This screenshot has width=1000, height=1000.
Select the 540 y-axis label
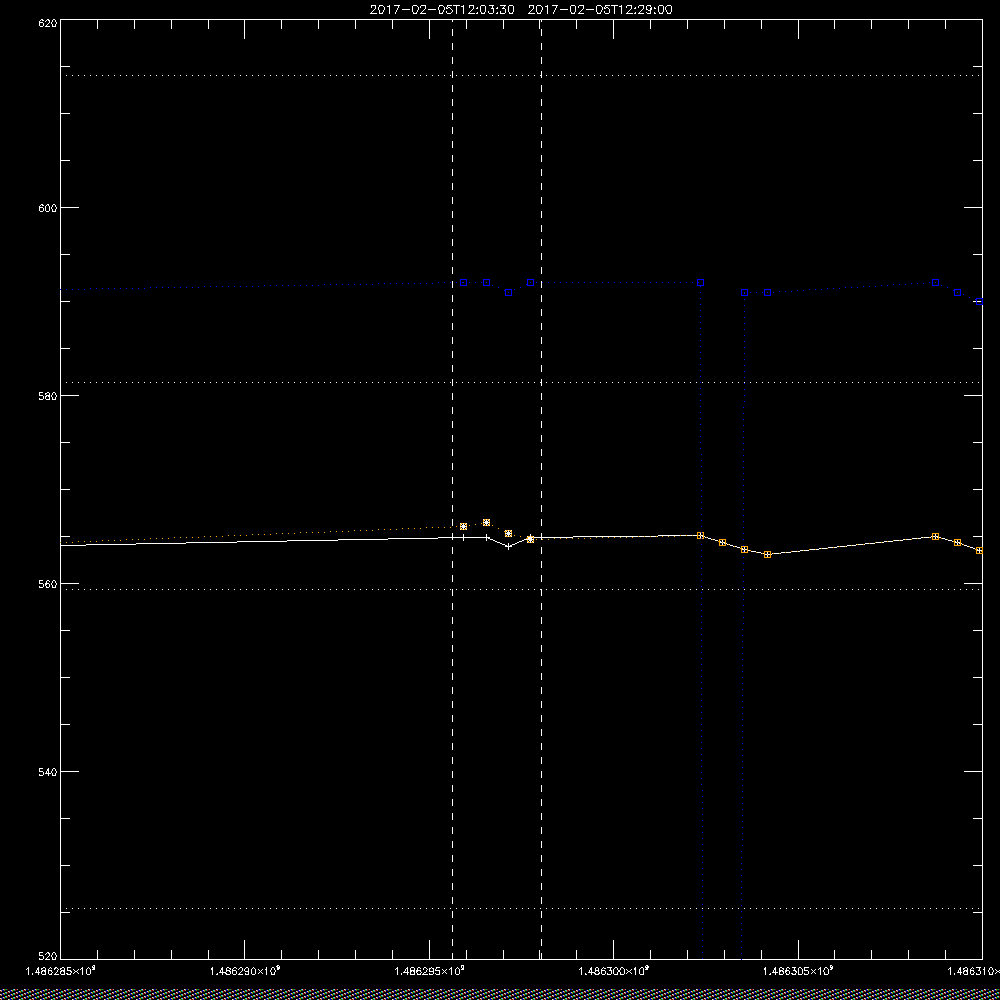(x=48, y=772)
